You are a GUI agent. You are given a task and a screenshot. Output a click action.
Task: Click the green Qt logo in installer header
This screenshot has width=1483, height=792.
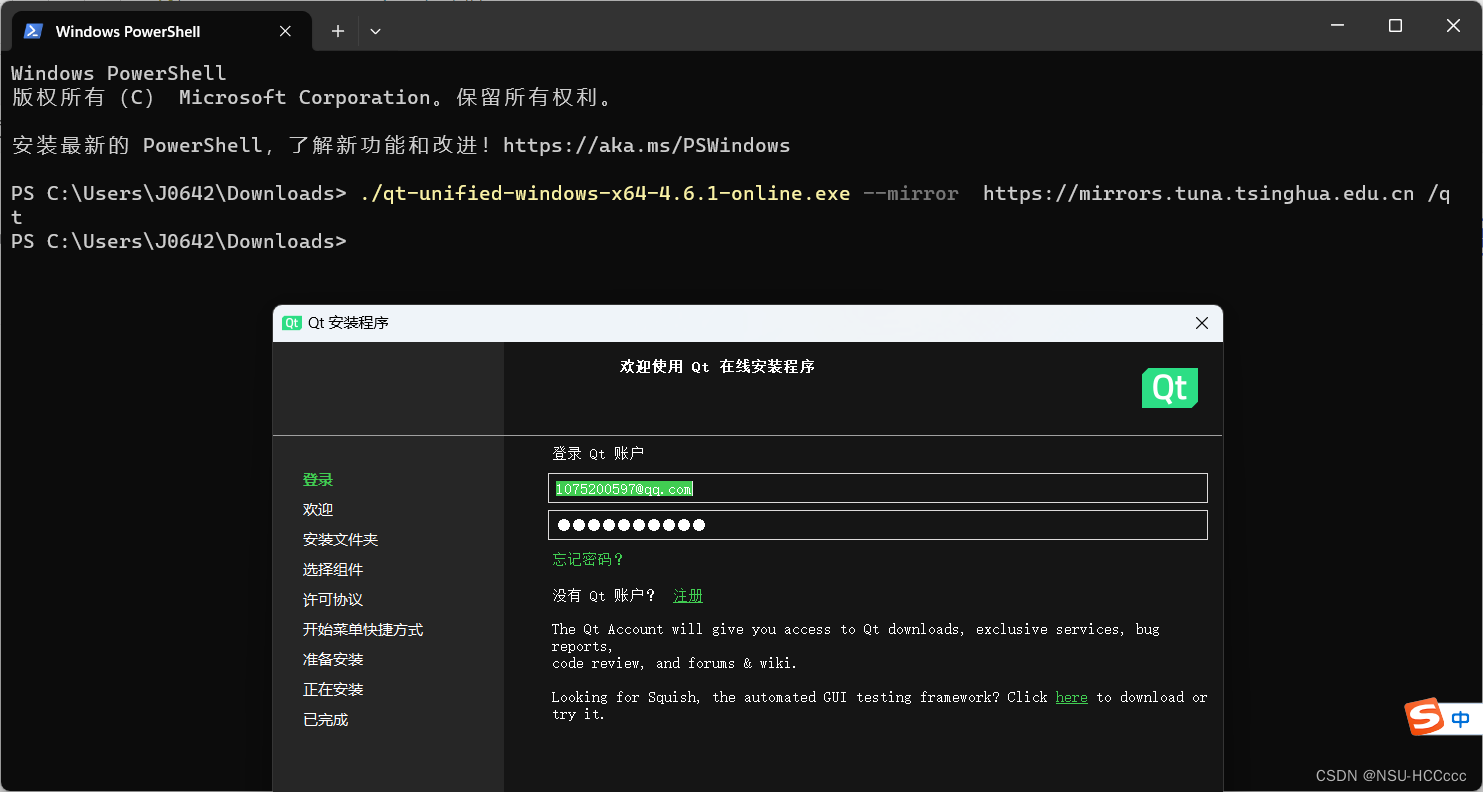pyautogui.click(x=1169, y=388)
